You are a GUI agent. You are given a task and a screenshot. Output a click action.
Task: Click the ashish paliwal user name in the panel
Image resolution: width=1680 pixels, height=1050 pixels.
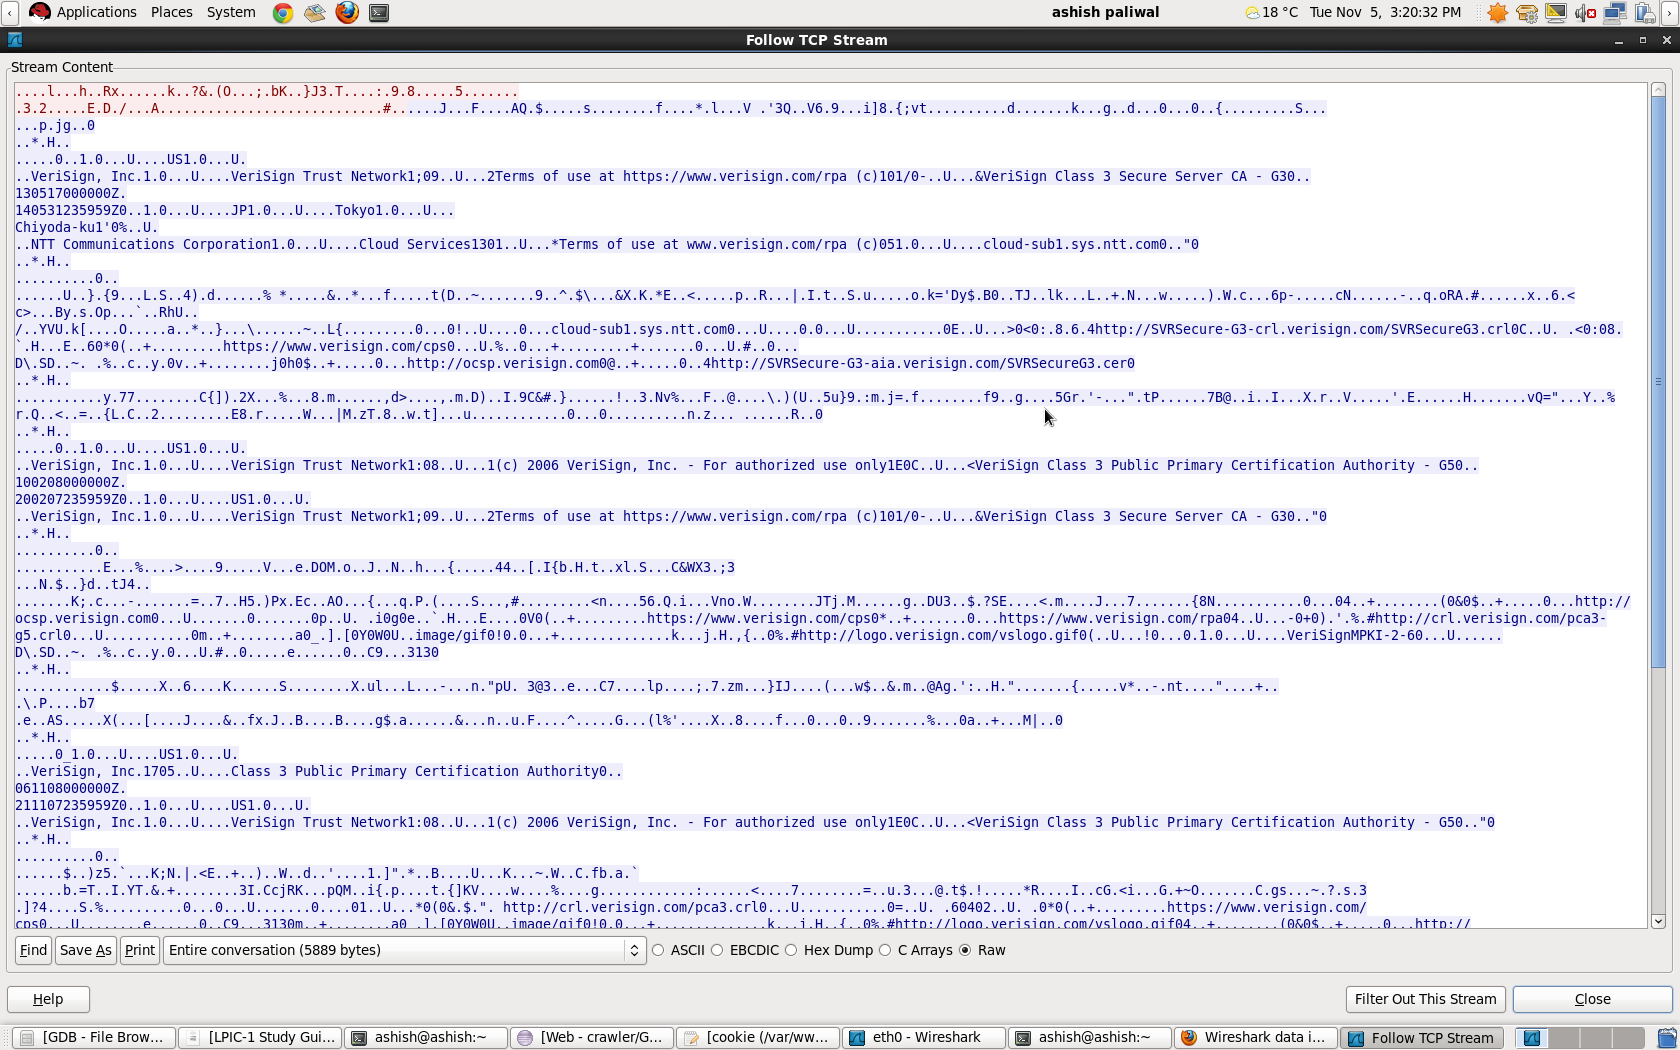click(1105, 12)
